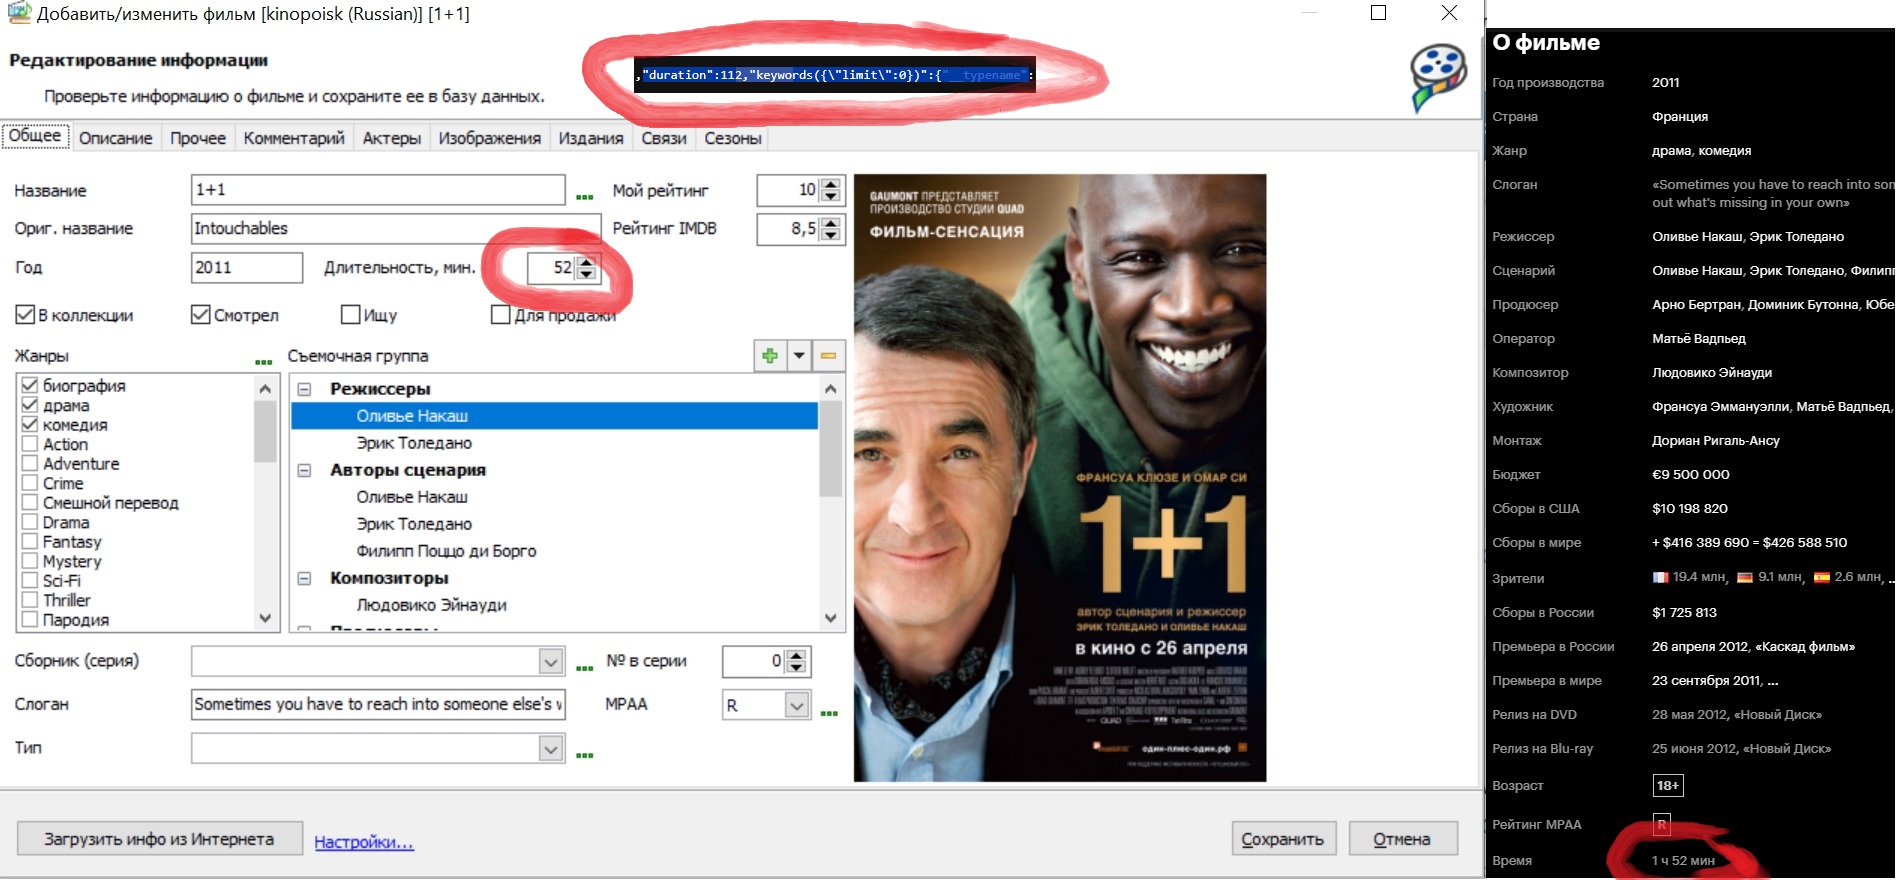Open the crew add-type dropdown arrow
The height and width of the screenshot is (880, 1898).
[799, 355]
